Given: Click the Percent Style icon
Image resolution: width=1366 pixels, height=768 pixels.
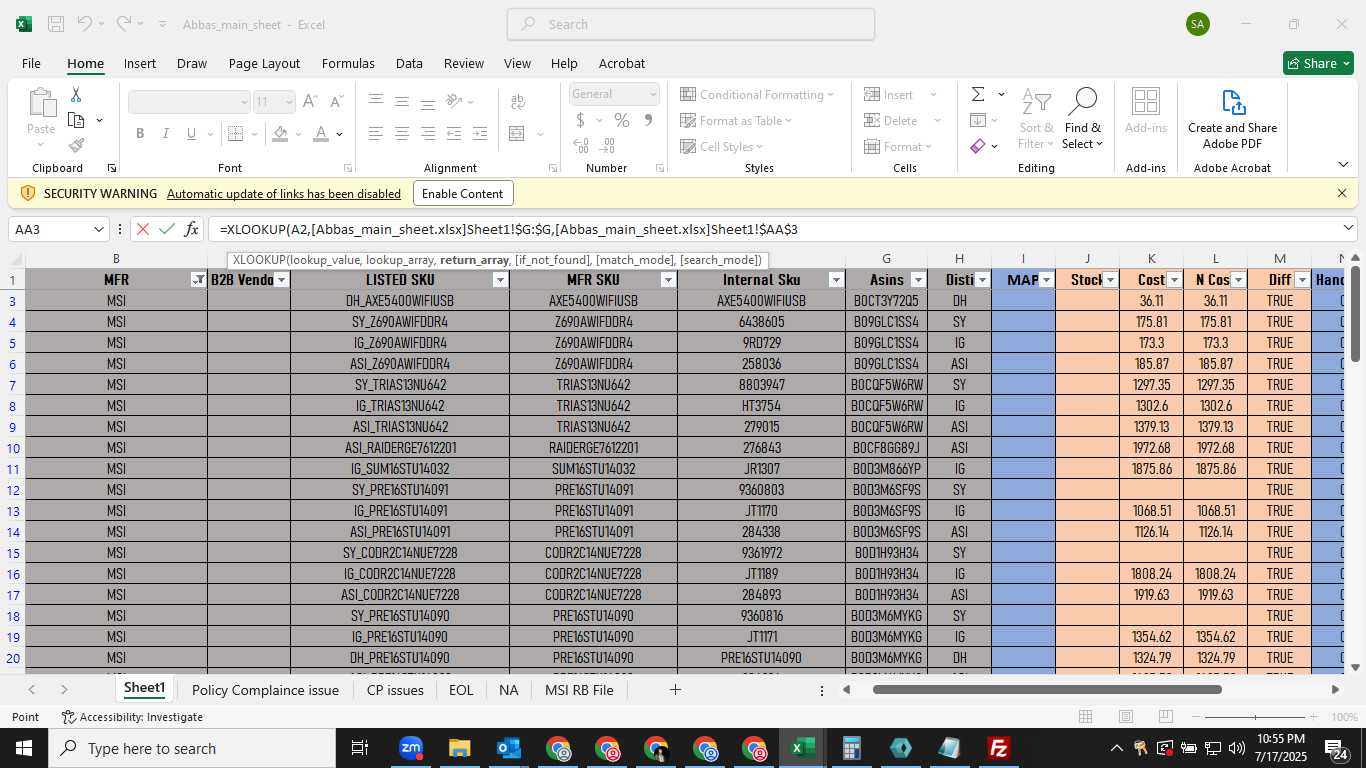Looking at the screenshot, I should coord(622,120).
